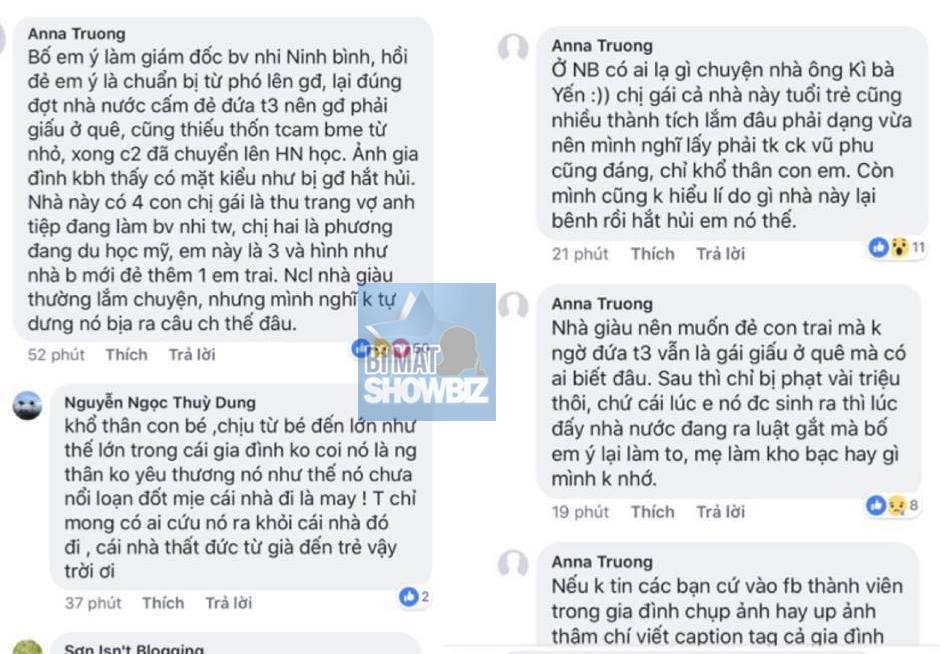Image resolution: width=940 pixels, height=654 pixels.
Task: Click the wow emoji on the 21 phút comment
Action: (898, 246)
